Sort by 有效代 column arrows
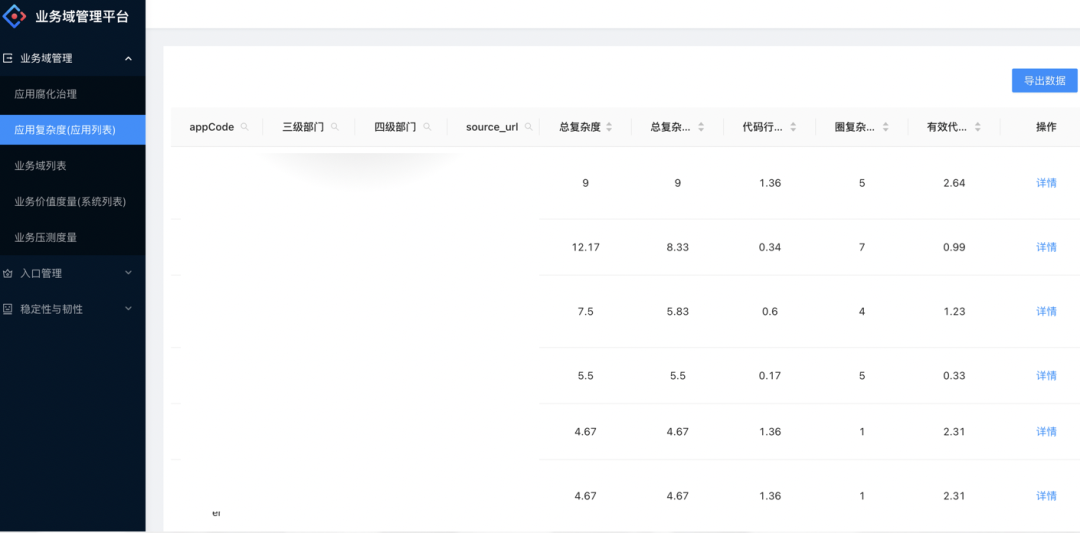 tap(978, 127)
